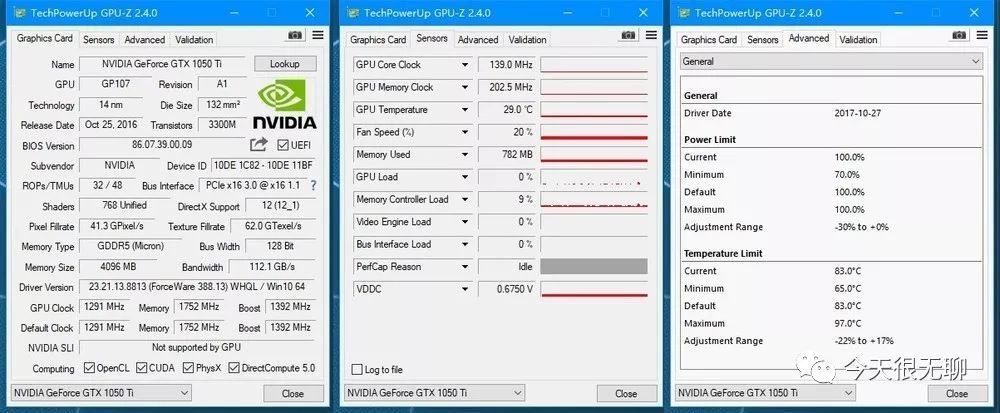The image size is (1000, 413).
Task: Click the Name field showing GTX 1050 Ti
Action: click(163, 64)
